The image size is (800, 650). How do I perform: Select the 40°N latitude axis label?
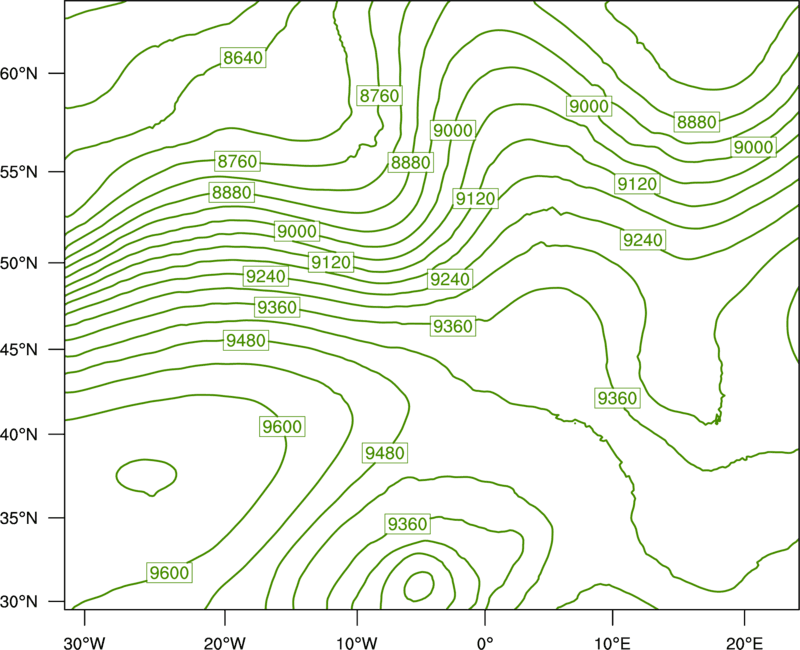[19, 435]
